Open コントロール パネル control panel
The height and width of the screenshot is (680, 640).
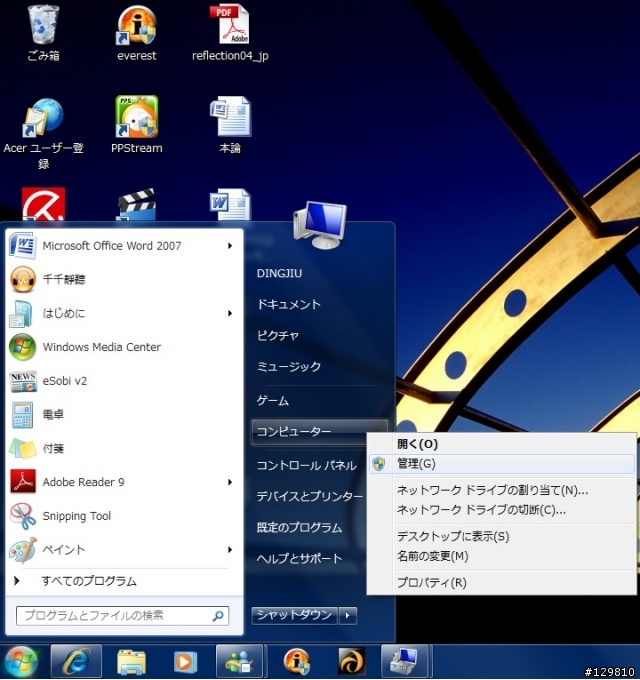[306, 466]
